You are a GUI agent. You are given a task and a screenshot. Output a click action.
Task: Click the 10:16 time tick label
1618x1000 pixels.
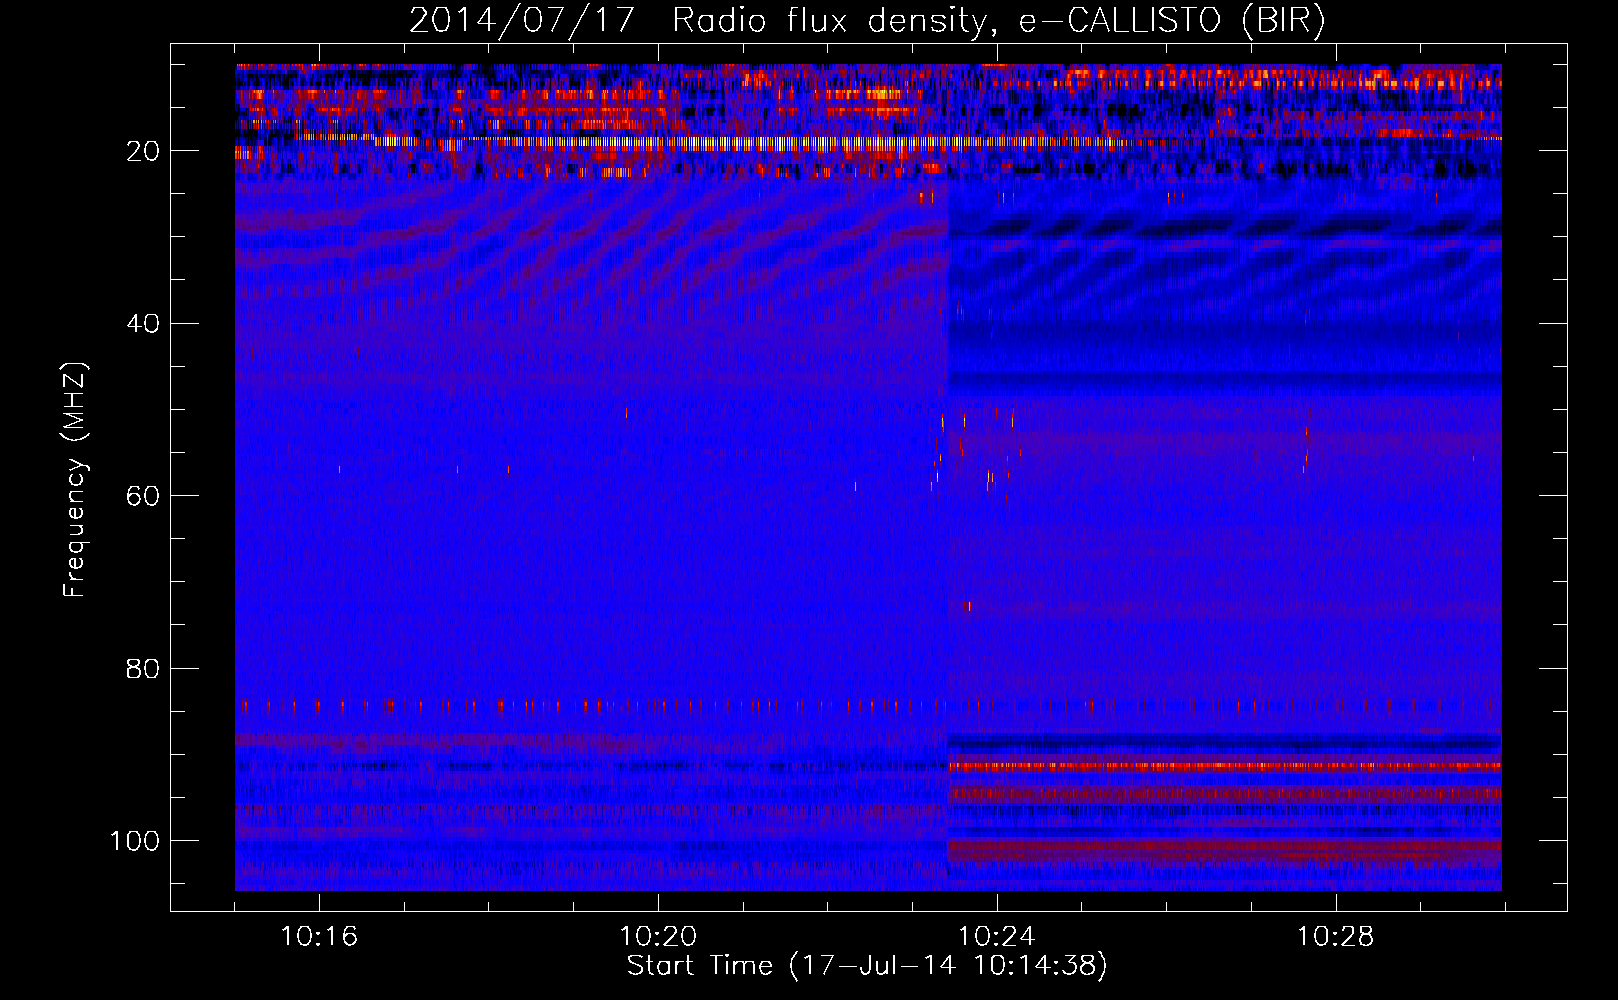(319, 937)
